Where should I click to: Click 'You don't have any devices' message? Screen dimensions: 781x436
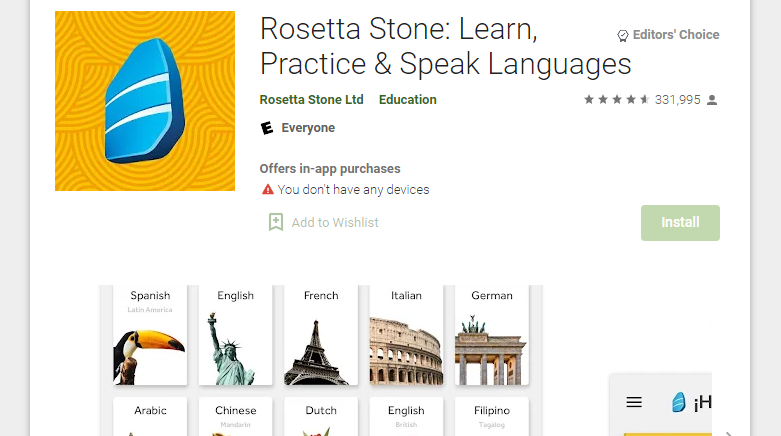(353, 190)
